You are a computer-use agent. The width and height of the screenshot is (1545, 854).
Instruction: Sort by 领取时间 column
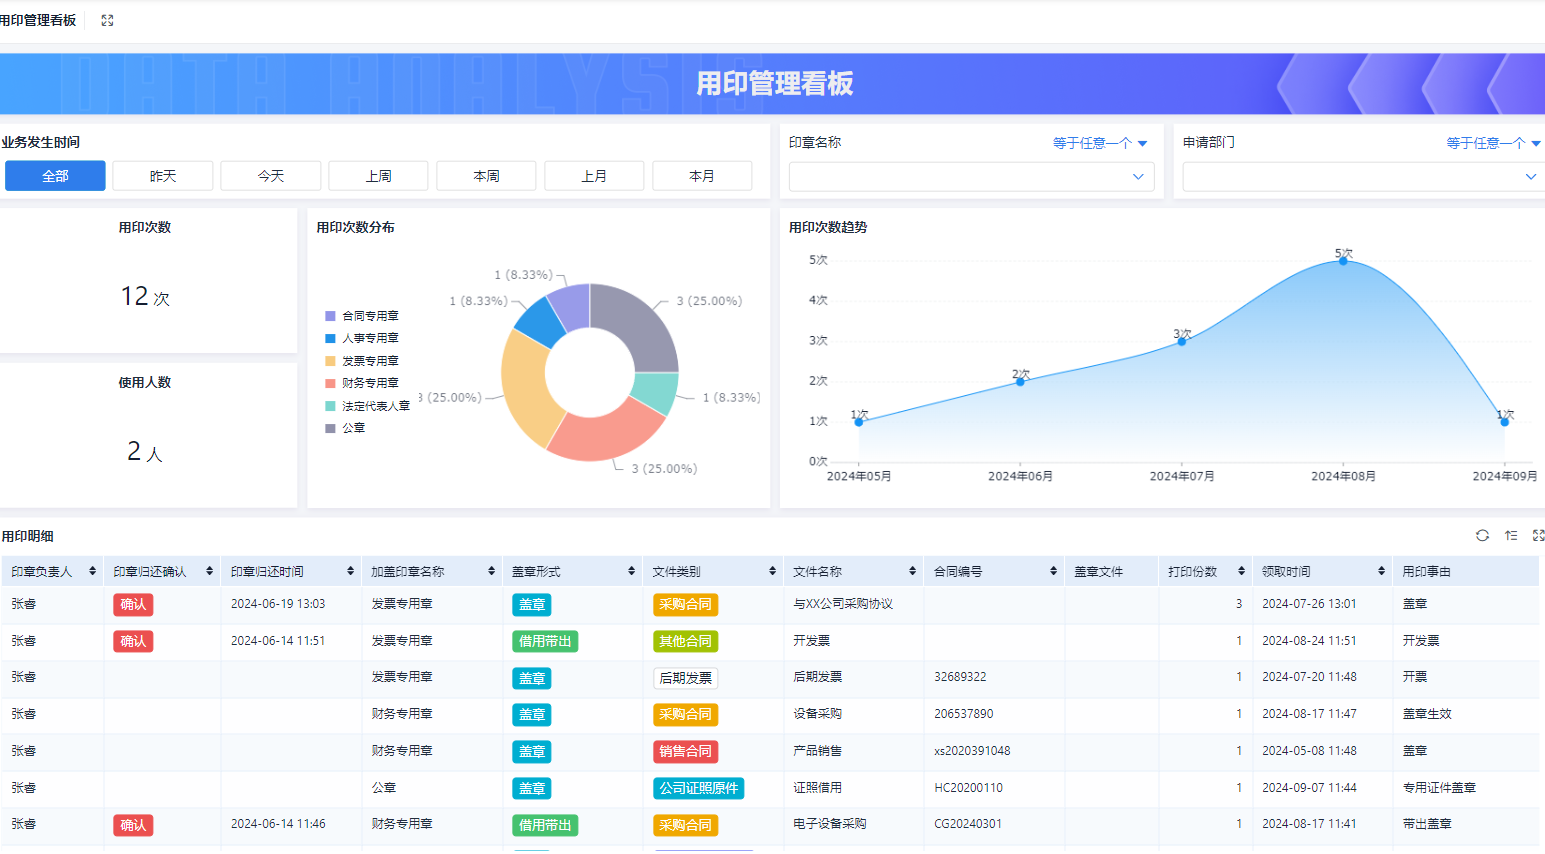pyautogui.click(x=1381, y=571)
